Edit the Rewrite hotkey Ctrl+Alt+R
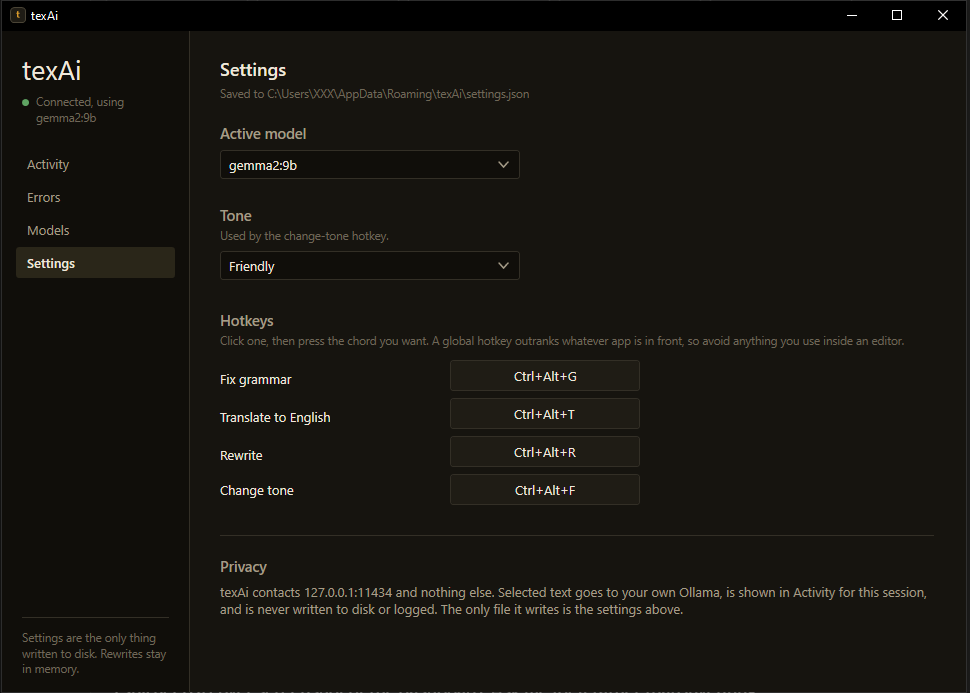This screenshot has height=693, width=970. tap(544, 452)
